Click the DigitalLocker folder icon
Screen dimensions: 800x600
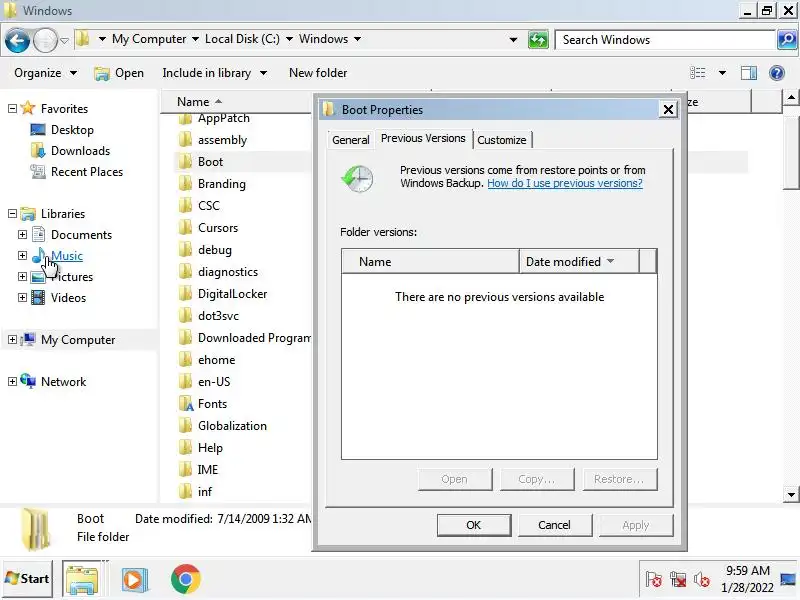[x=185, y=294]
